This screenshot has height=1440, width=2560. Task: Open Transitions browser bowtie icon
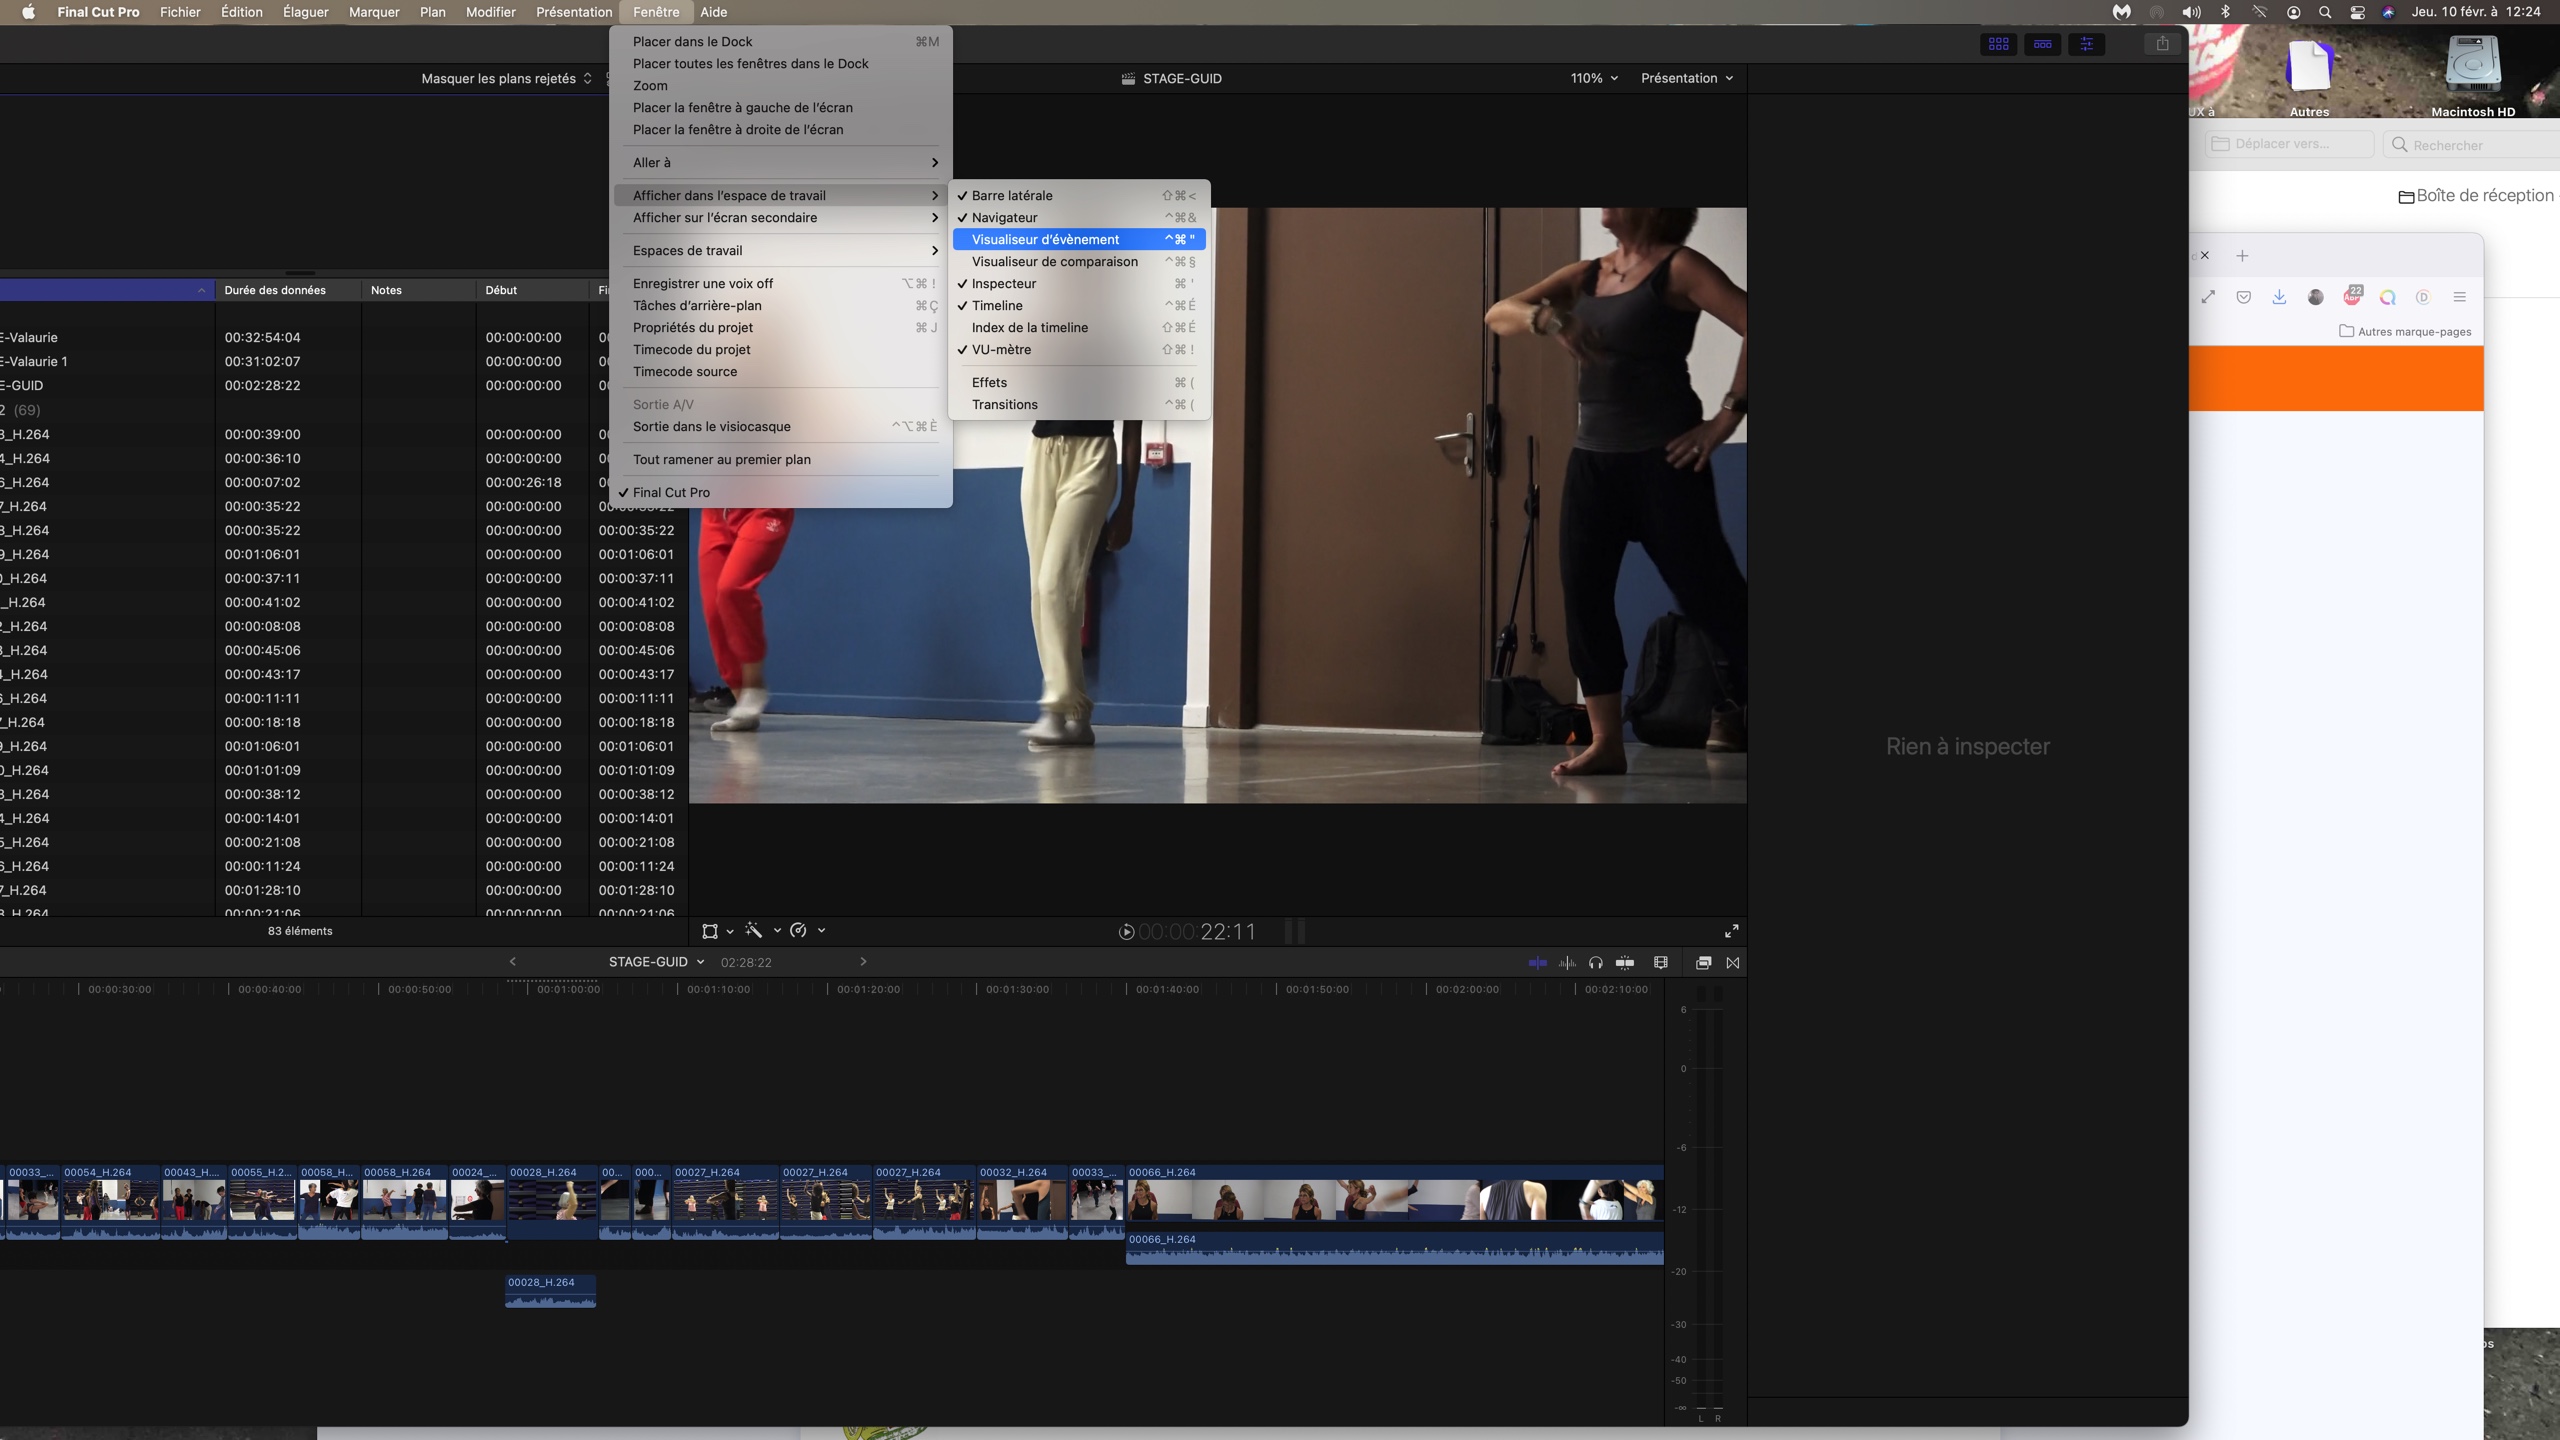pyautogui.click(x=1733, y=963)
